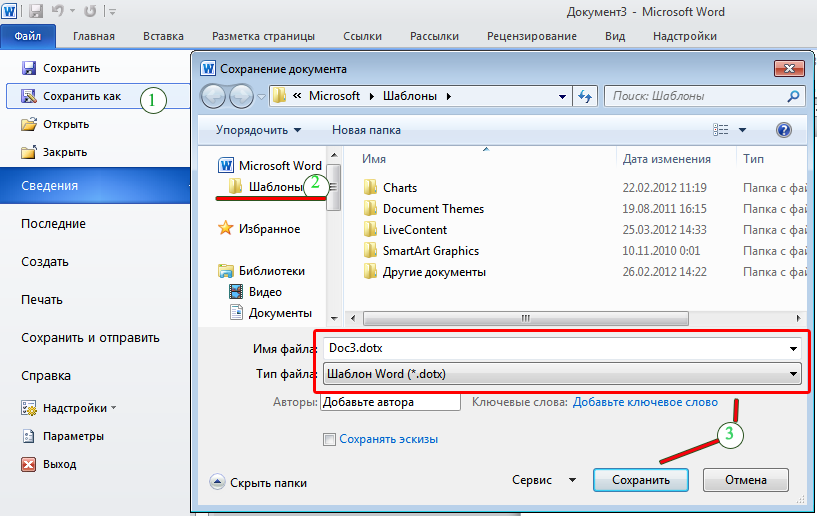Image resolution: width=817 pixels, height=516 pixels.
Task: Click Шаблоны in the address path
Action: click(410, 96)
